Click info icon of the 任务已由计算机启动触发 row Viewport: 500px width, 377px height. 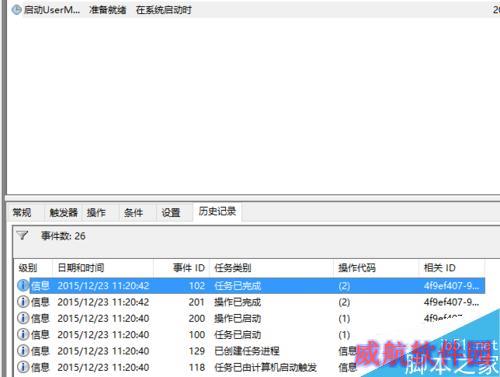[x=23, y=367]
